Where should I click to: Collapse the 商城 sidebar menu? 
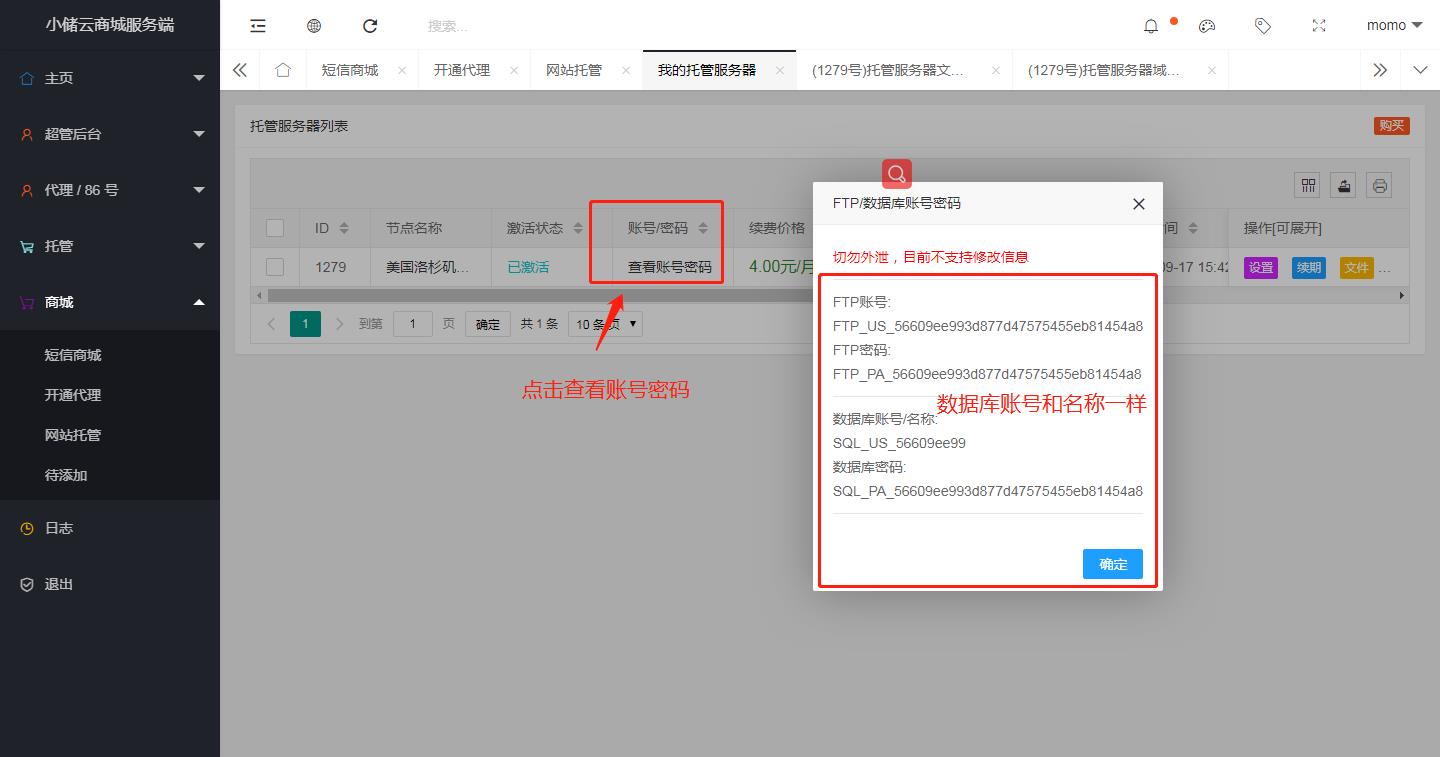[x=110, y=302]
